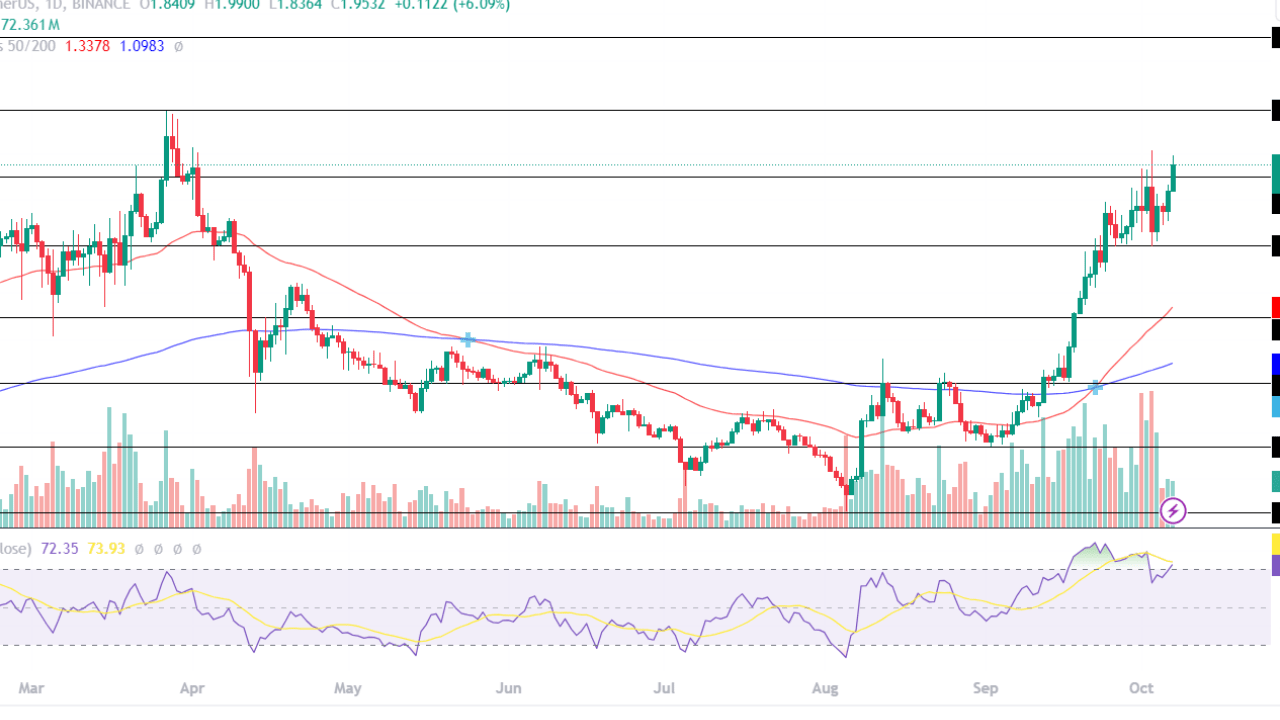The image size is (1280, 720).
Task: Click the high price H1.9900
Action: click(x=230, y=4)
